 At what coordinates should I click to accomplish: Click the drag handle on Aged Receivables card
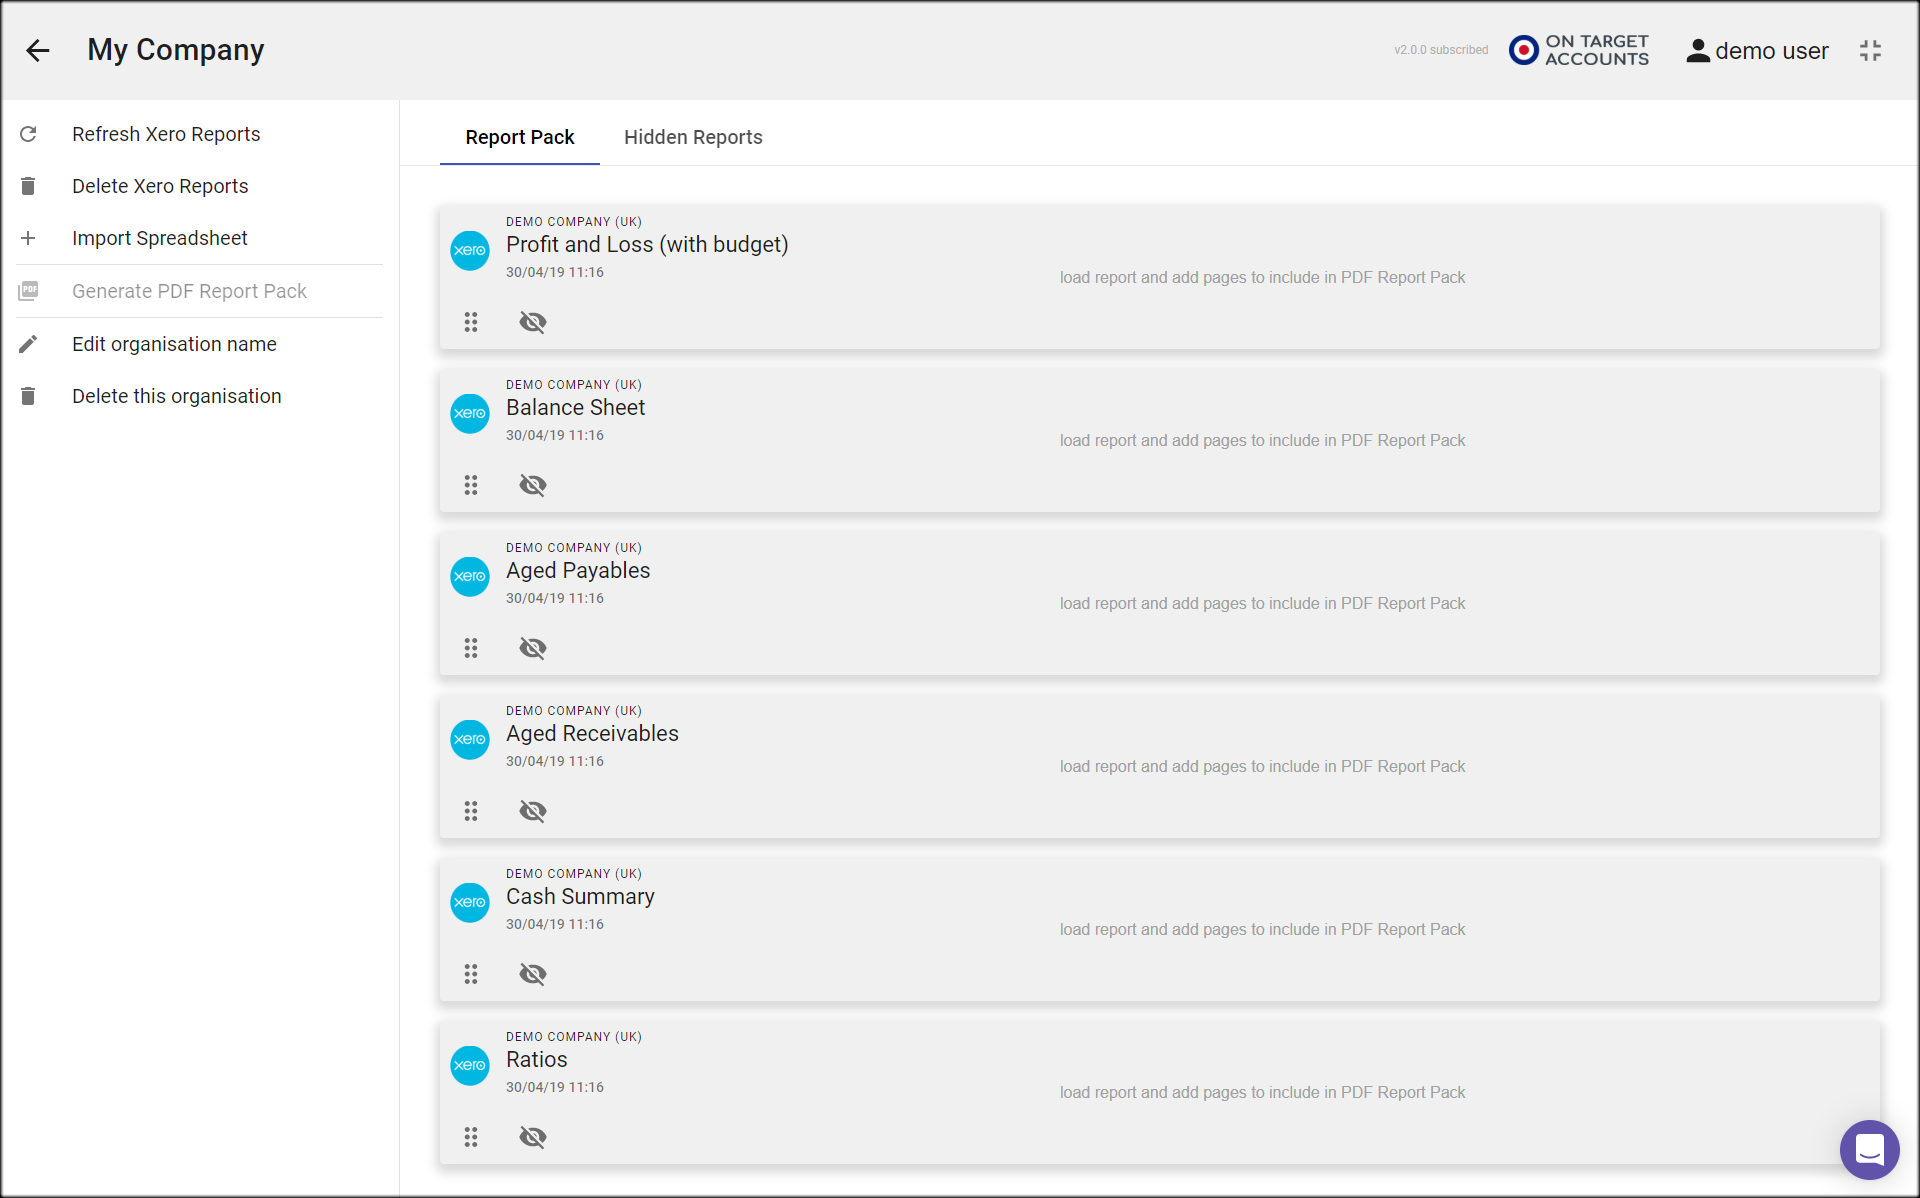471,811
